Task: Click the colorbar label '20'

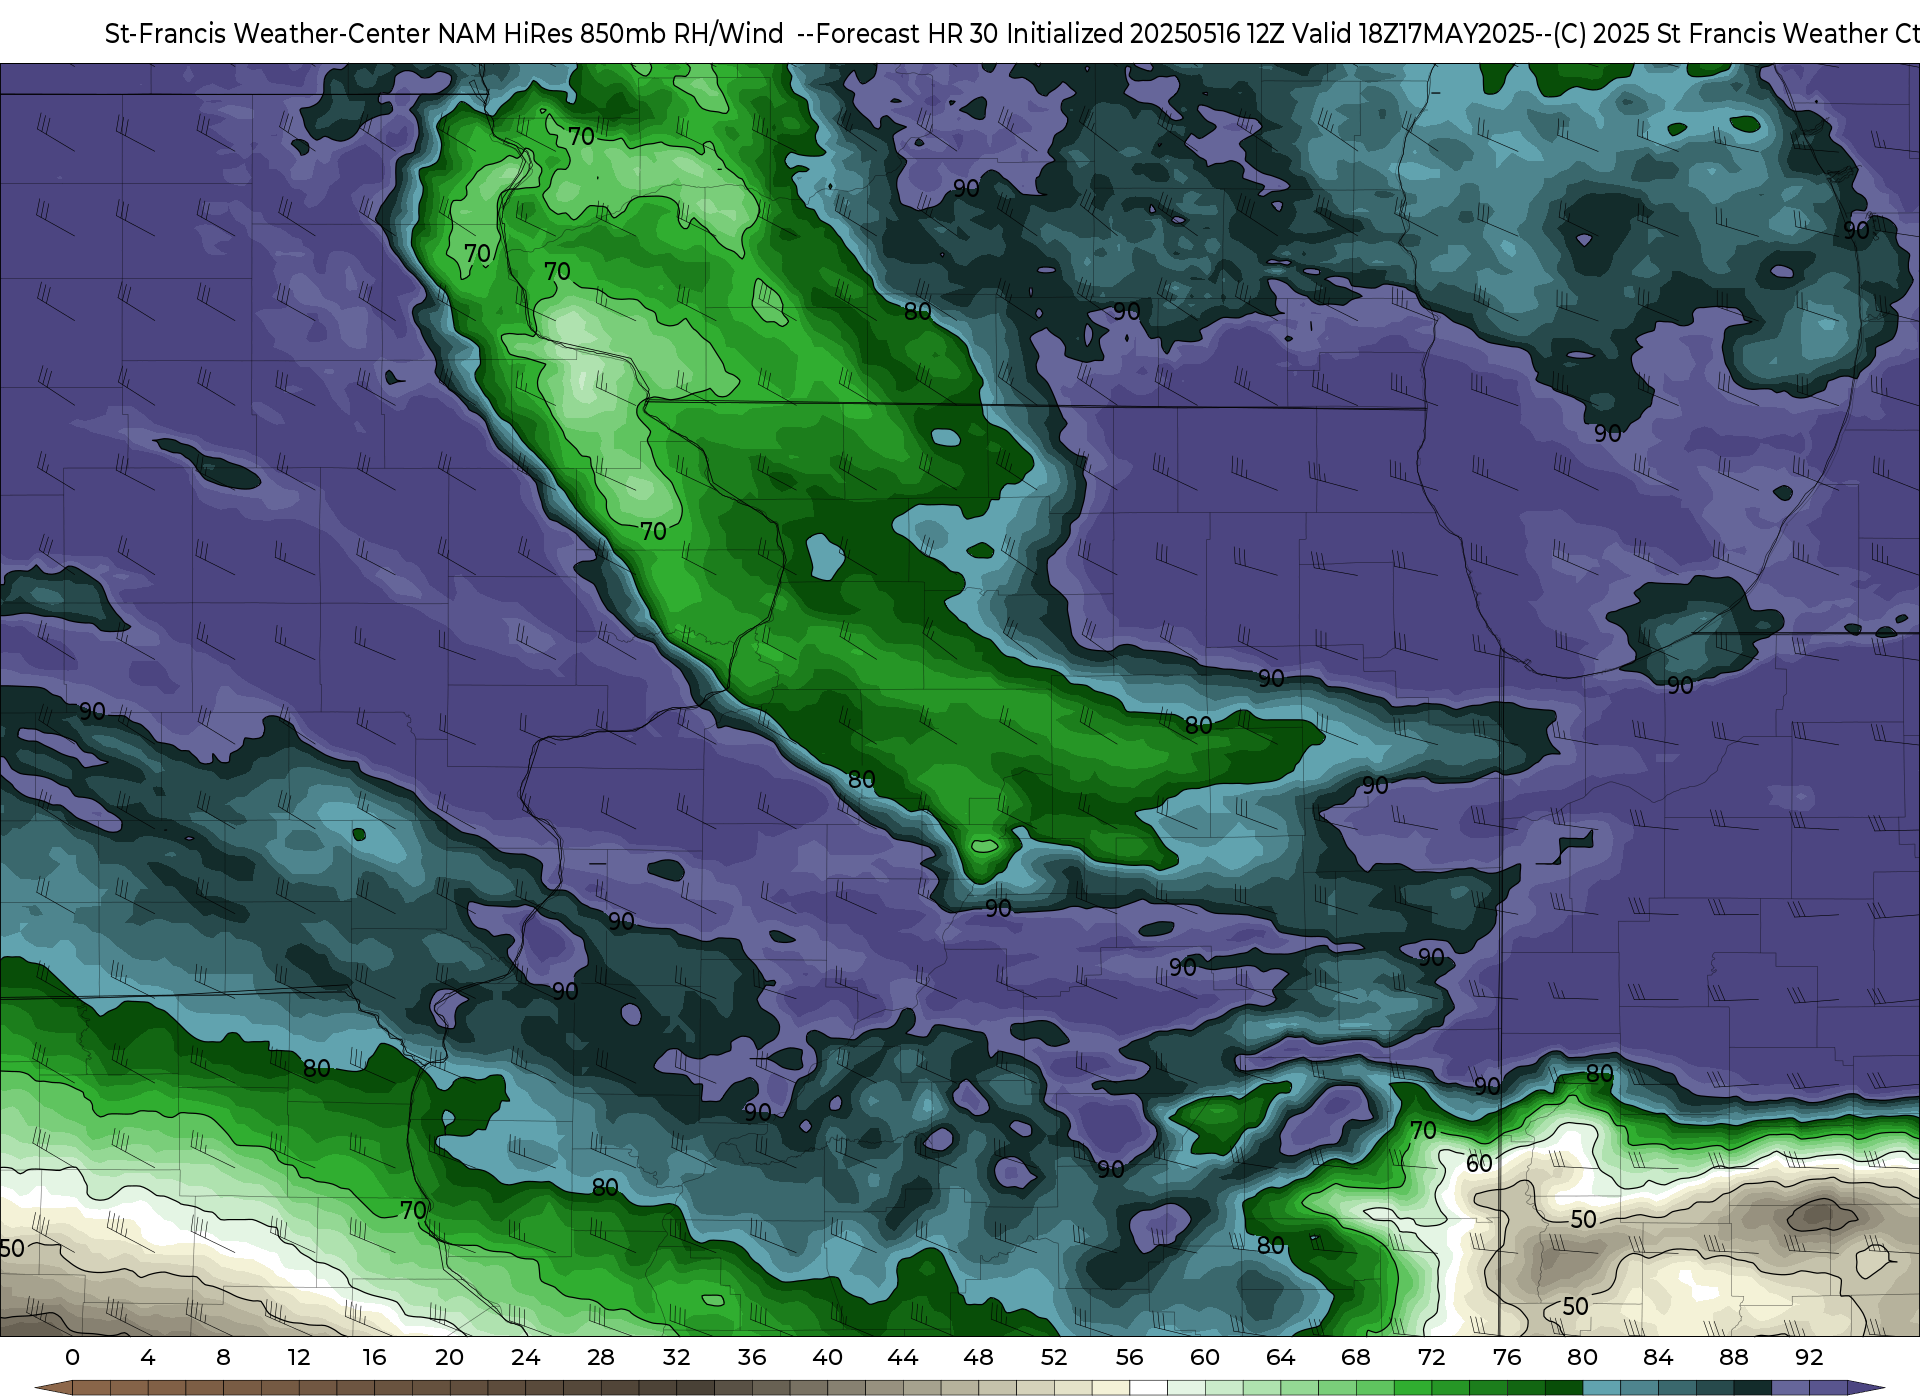Action: click(x=450, y=1357)
